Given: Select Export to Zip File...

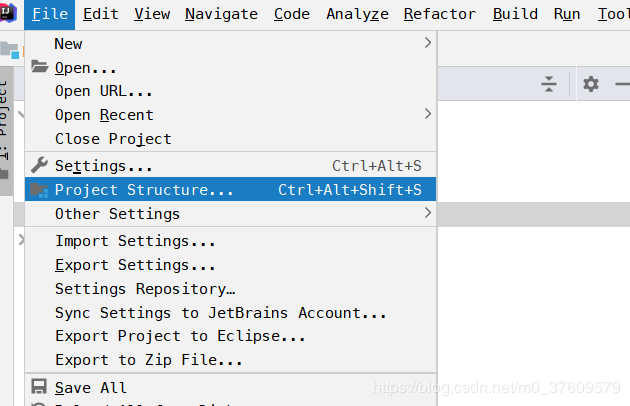Looking at the screenshot, I should tap(148, 360).
